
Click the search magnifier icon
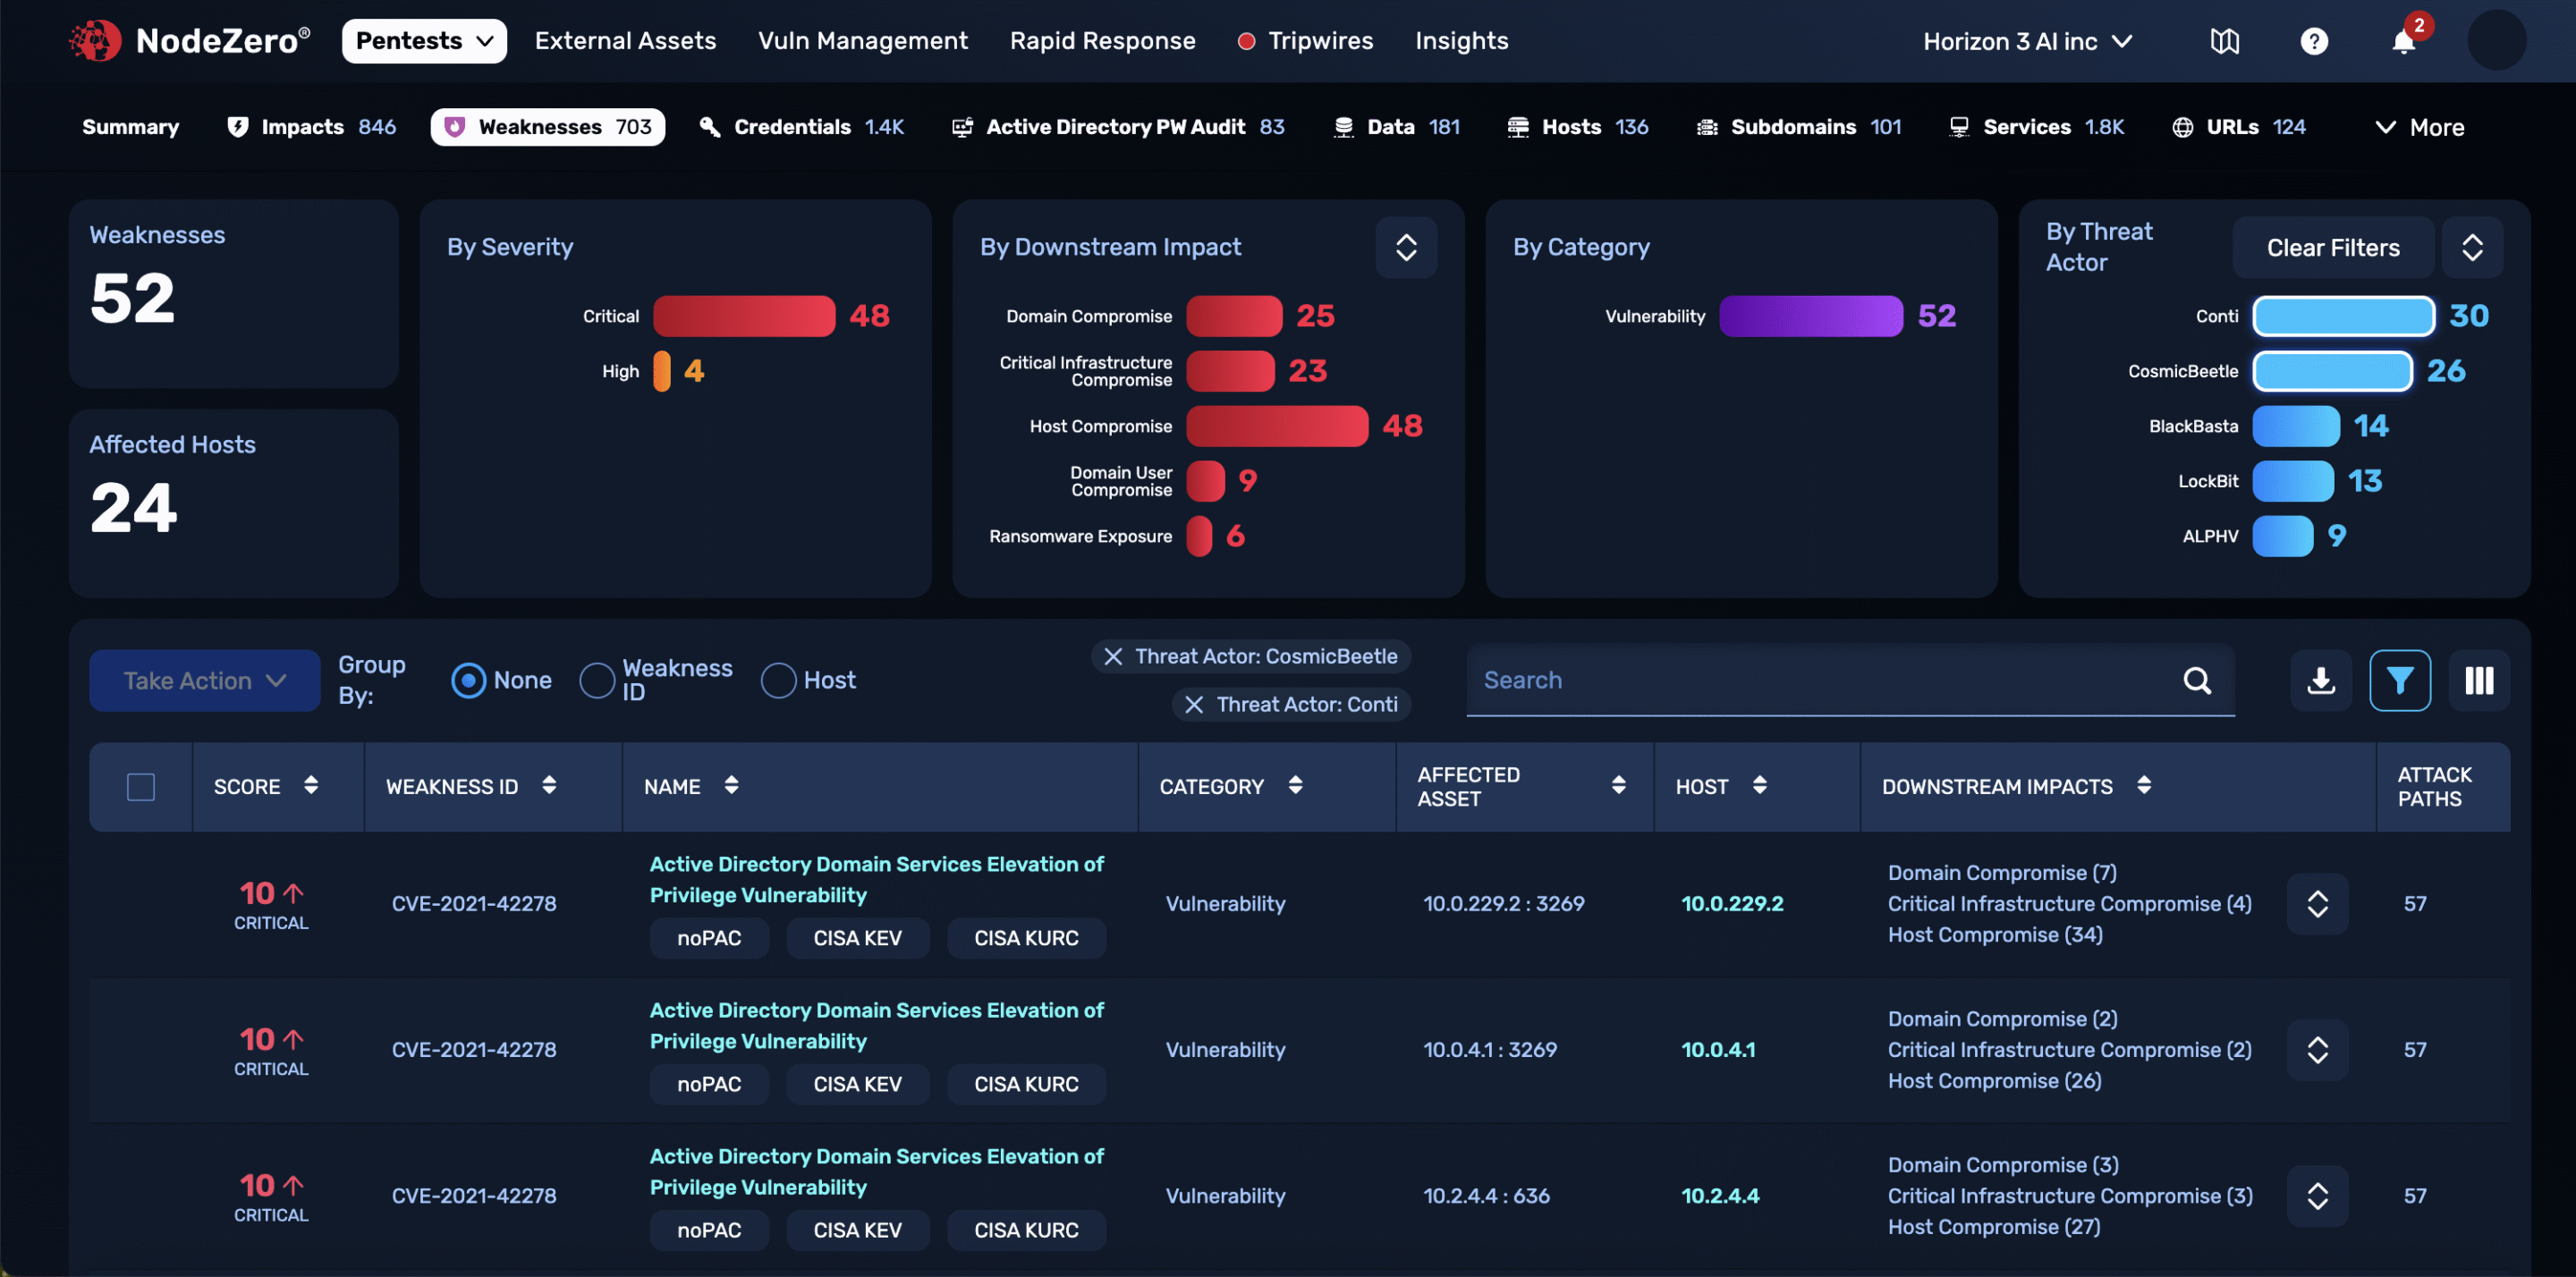2196,681
